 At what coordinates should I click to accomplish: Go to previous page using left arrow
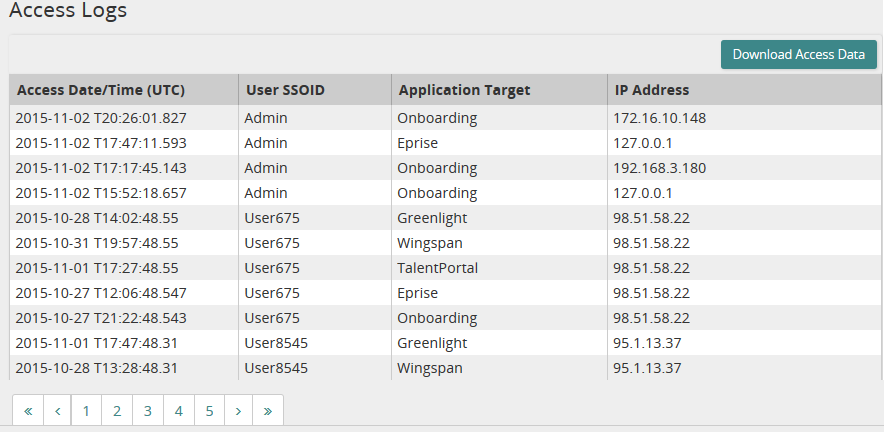57,410
